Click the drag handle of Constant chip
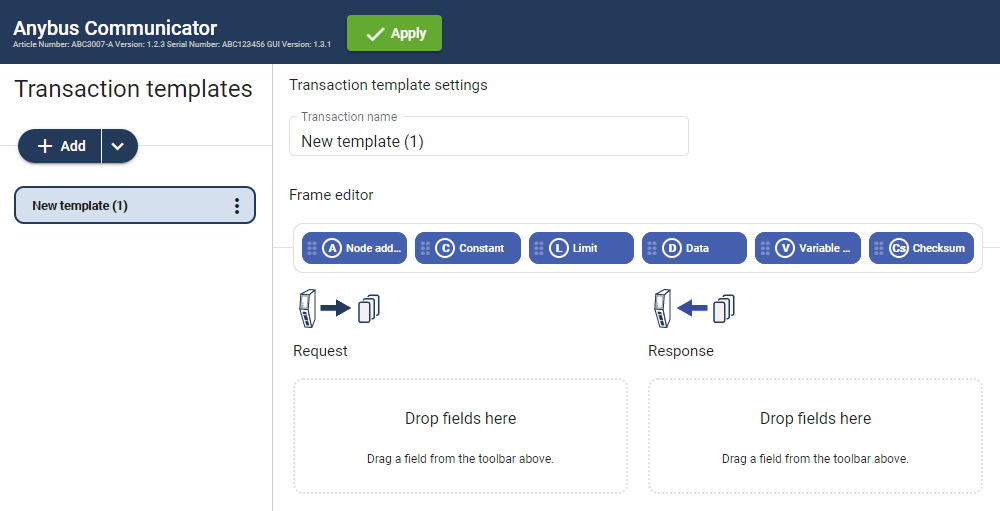This screenshot has height=511, width=1000. point(425,248)
